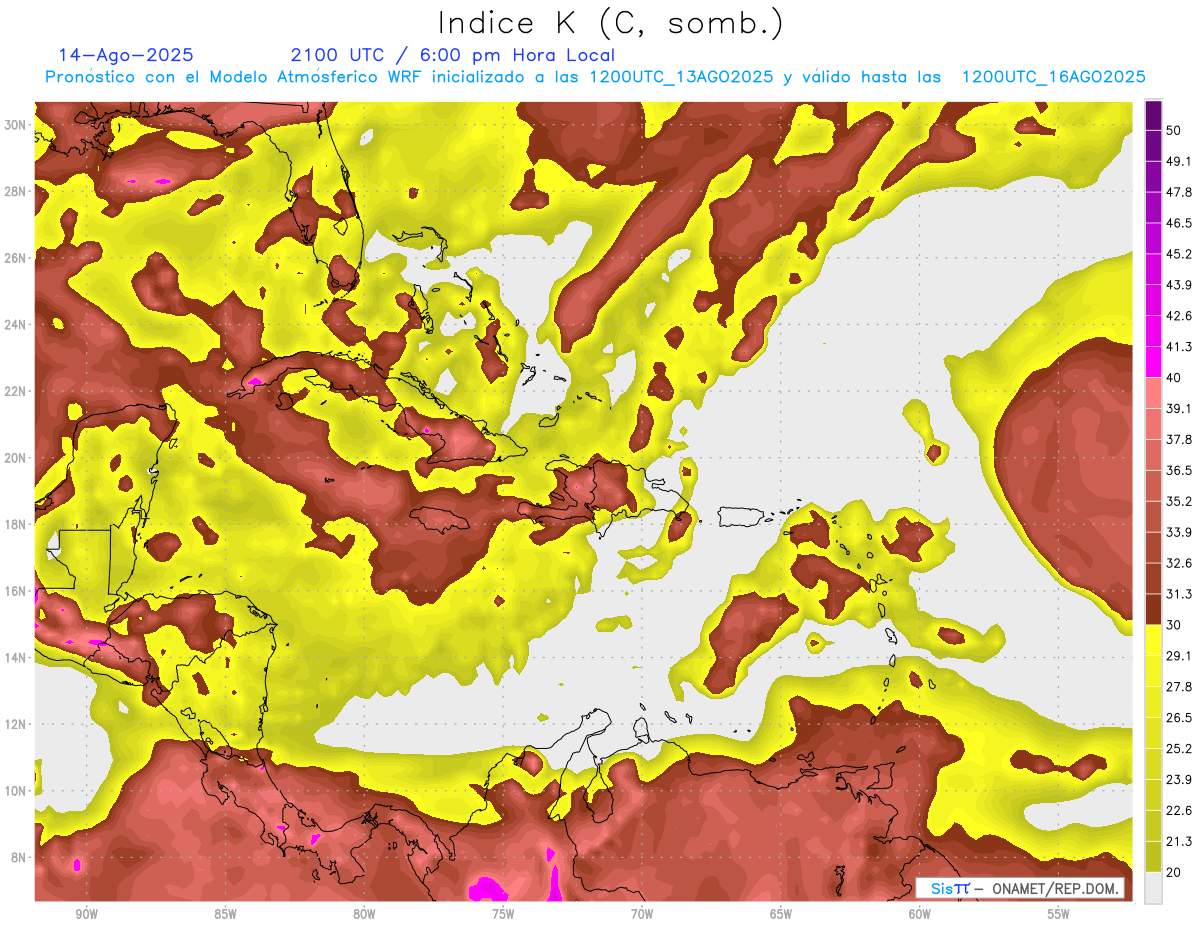Click the '24N' latitude axis label

click(17, 324)
